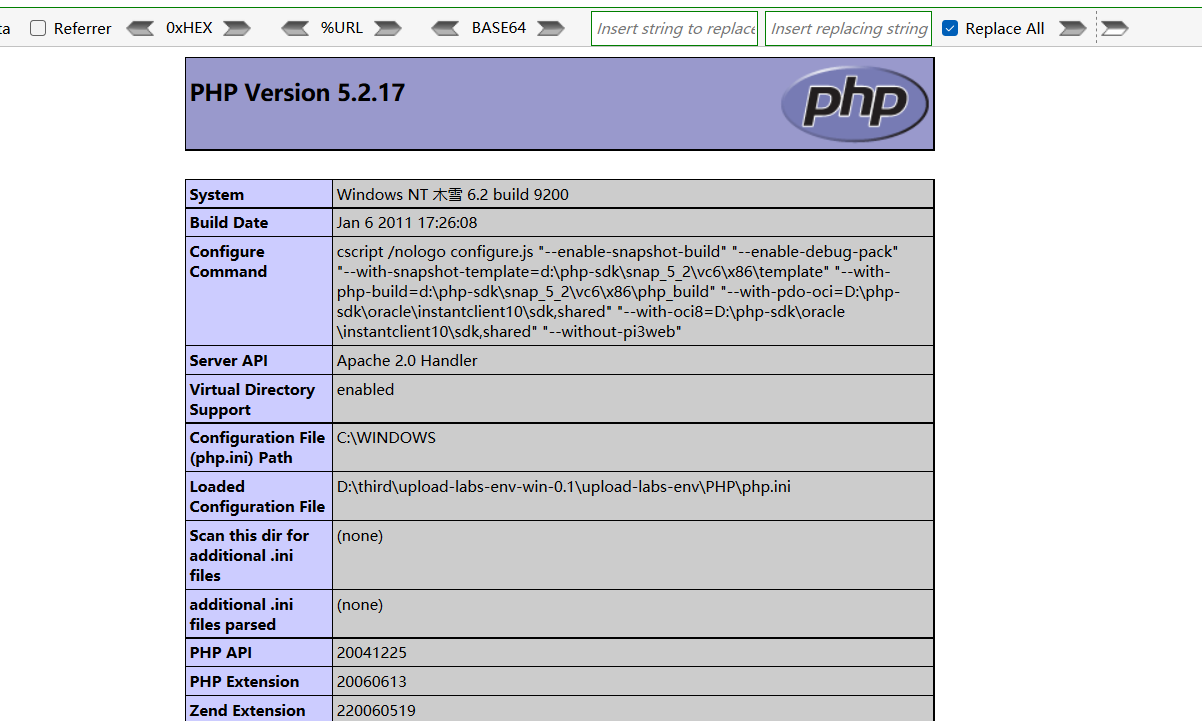Focus the 'Insert string to replace' field
This screenshot has width=1202, height=721.
(x=675, y=28)
